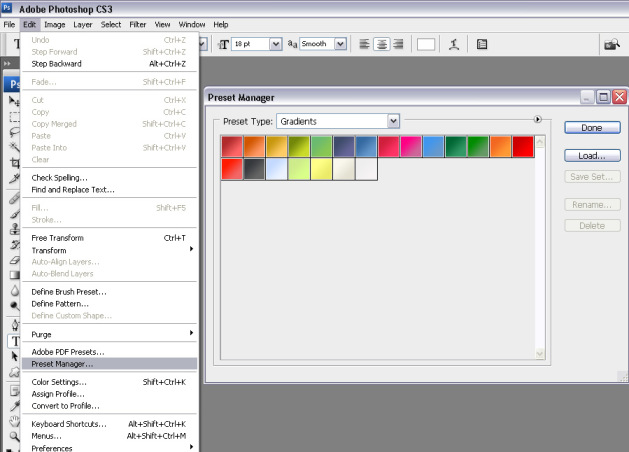This screenshot has height=452, width=629.
Task: Select the yellow gradient swatch in second row
Action: (x=321, y=169)
